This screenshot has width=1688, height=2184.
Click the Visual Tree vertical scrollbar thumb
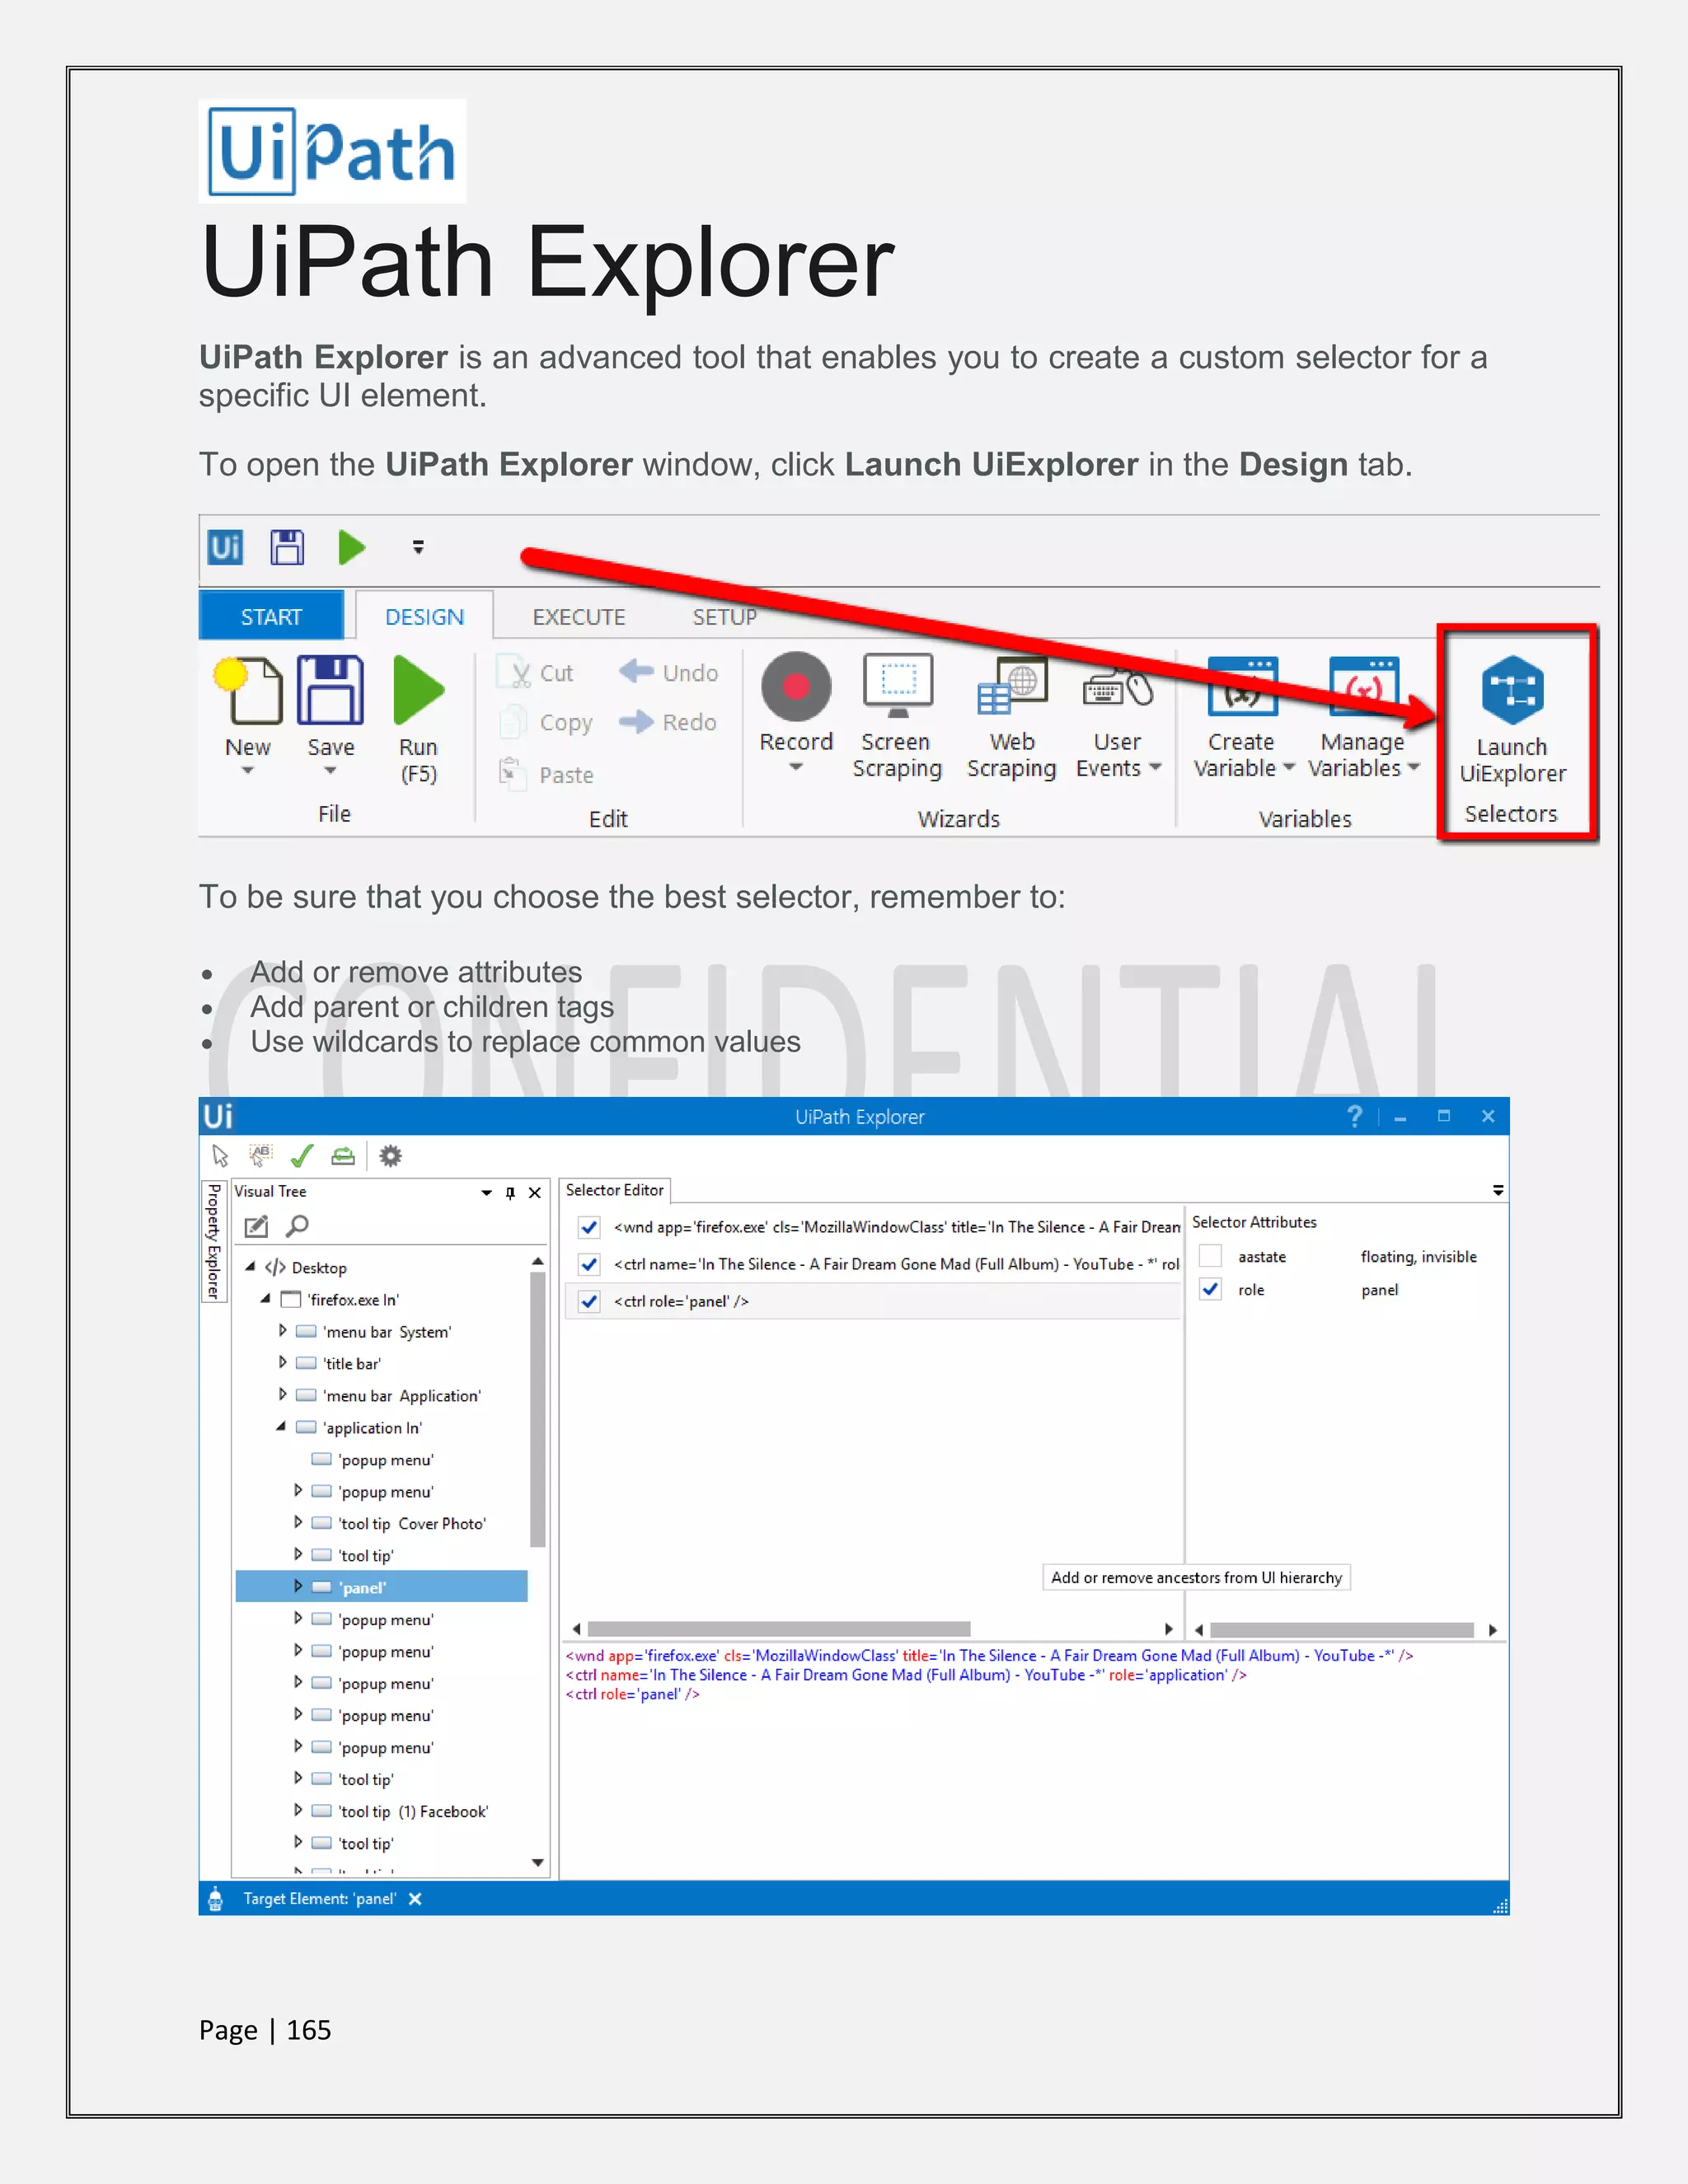pos(538,1410)
